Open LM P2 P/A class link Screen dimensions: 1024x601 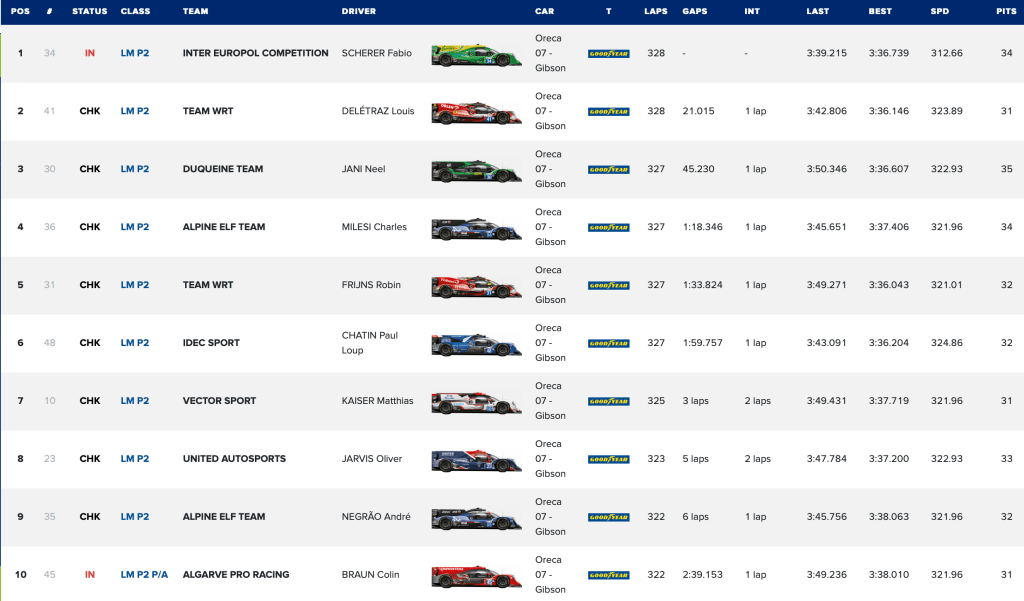[144, 574]
